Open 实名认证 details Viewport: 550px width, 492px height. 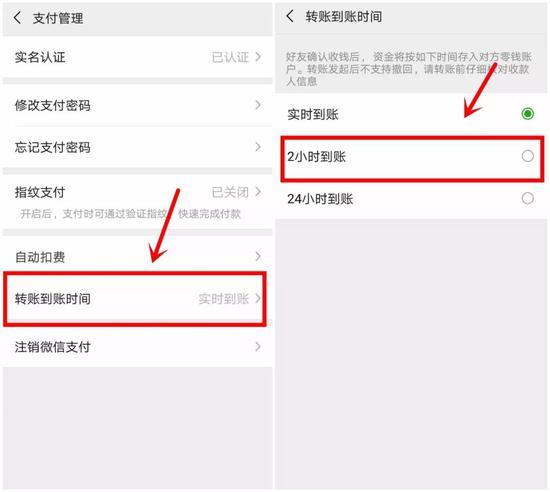[138, 57]
